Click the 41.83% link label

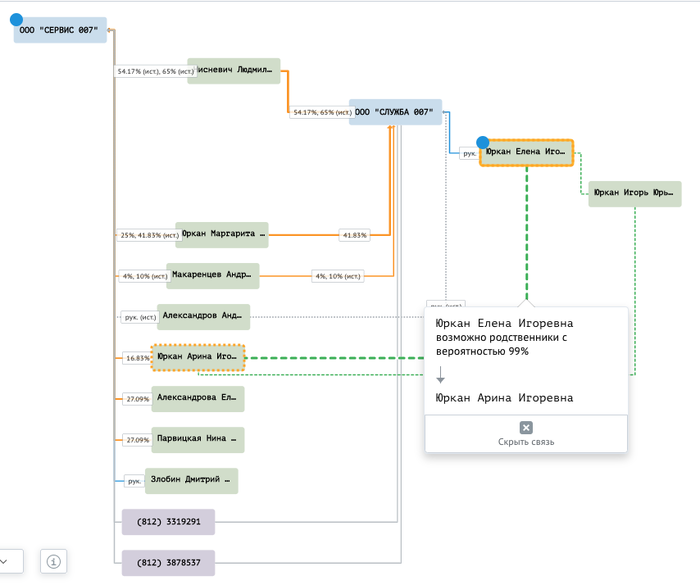coord(354,235)
